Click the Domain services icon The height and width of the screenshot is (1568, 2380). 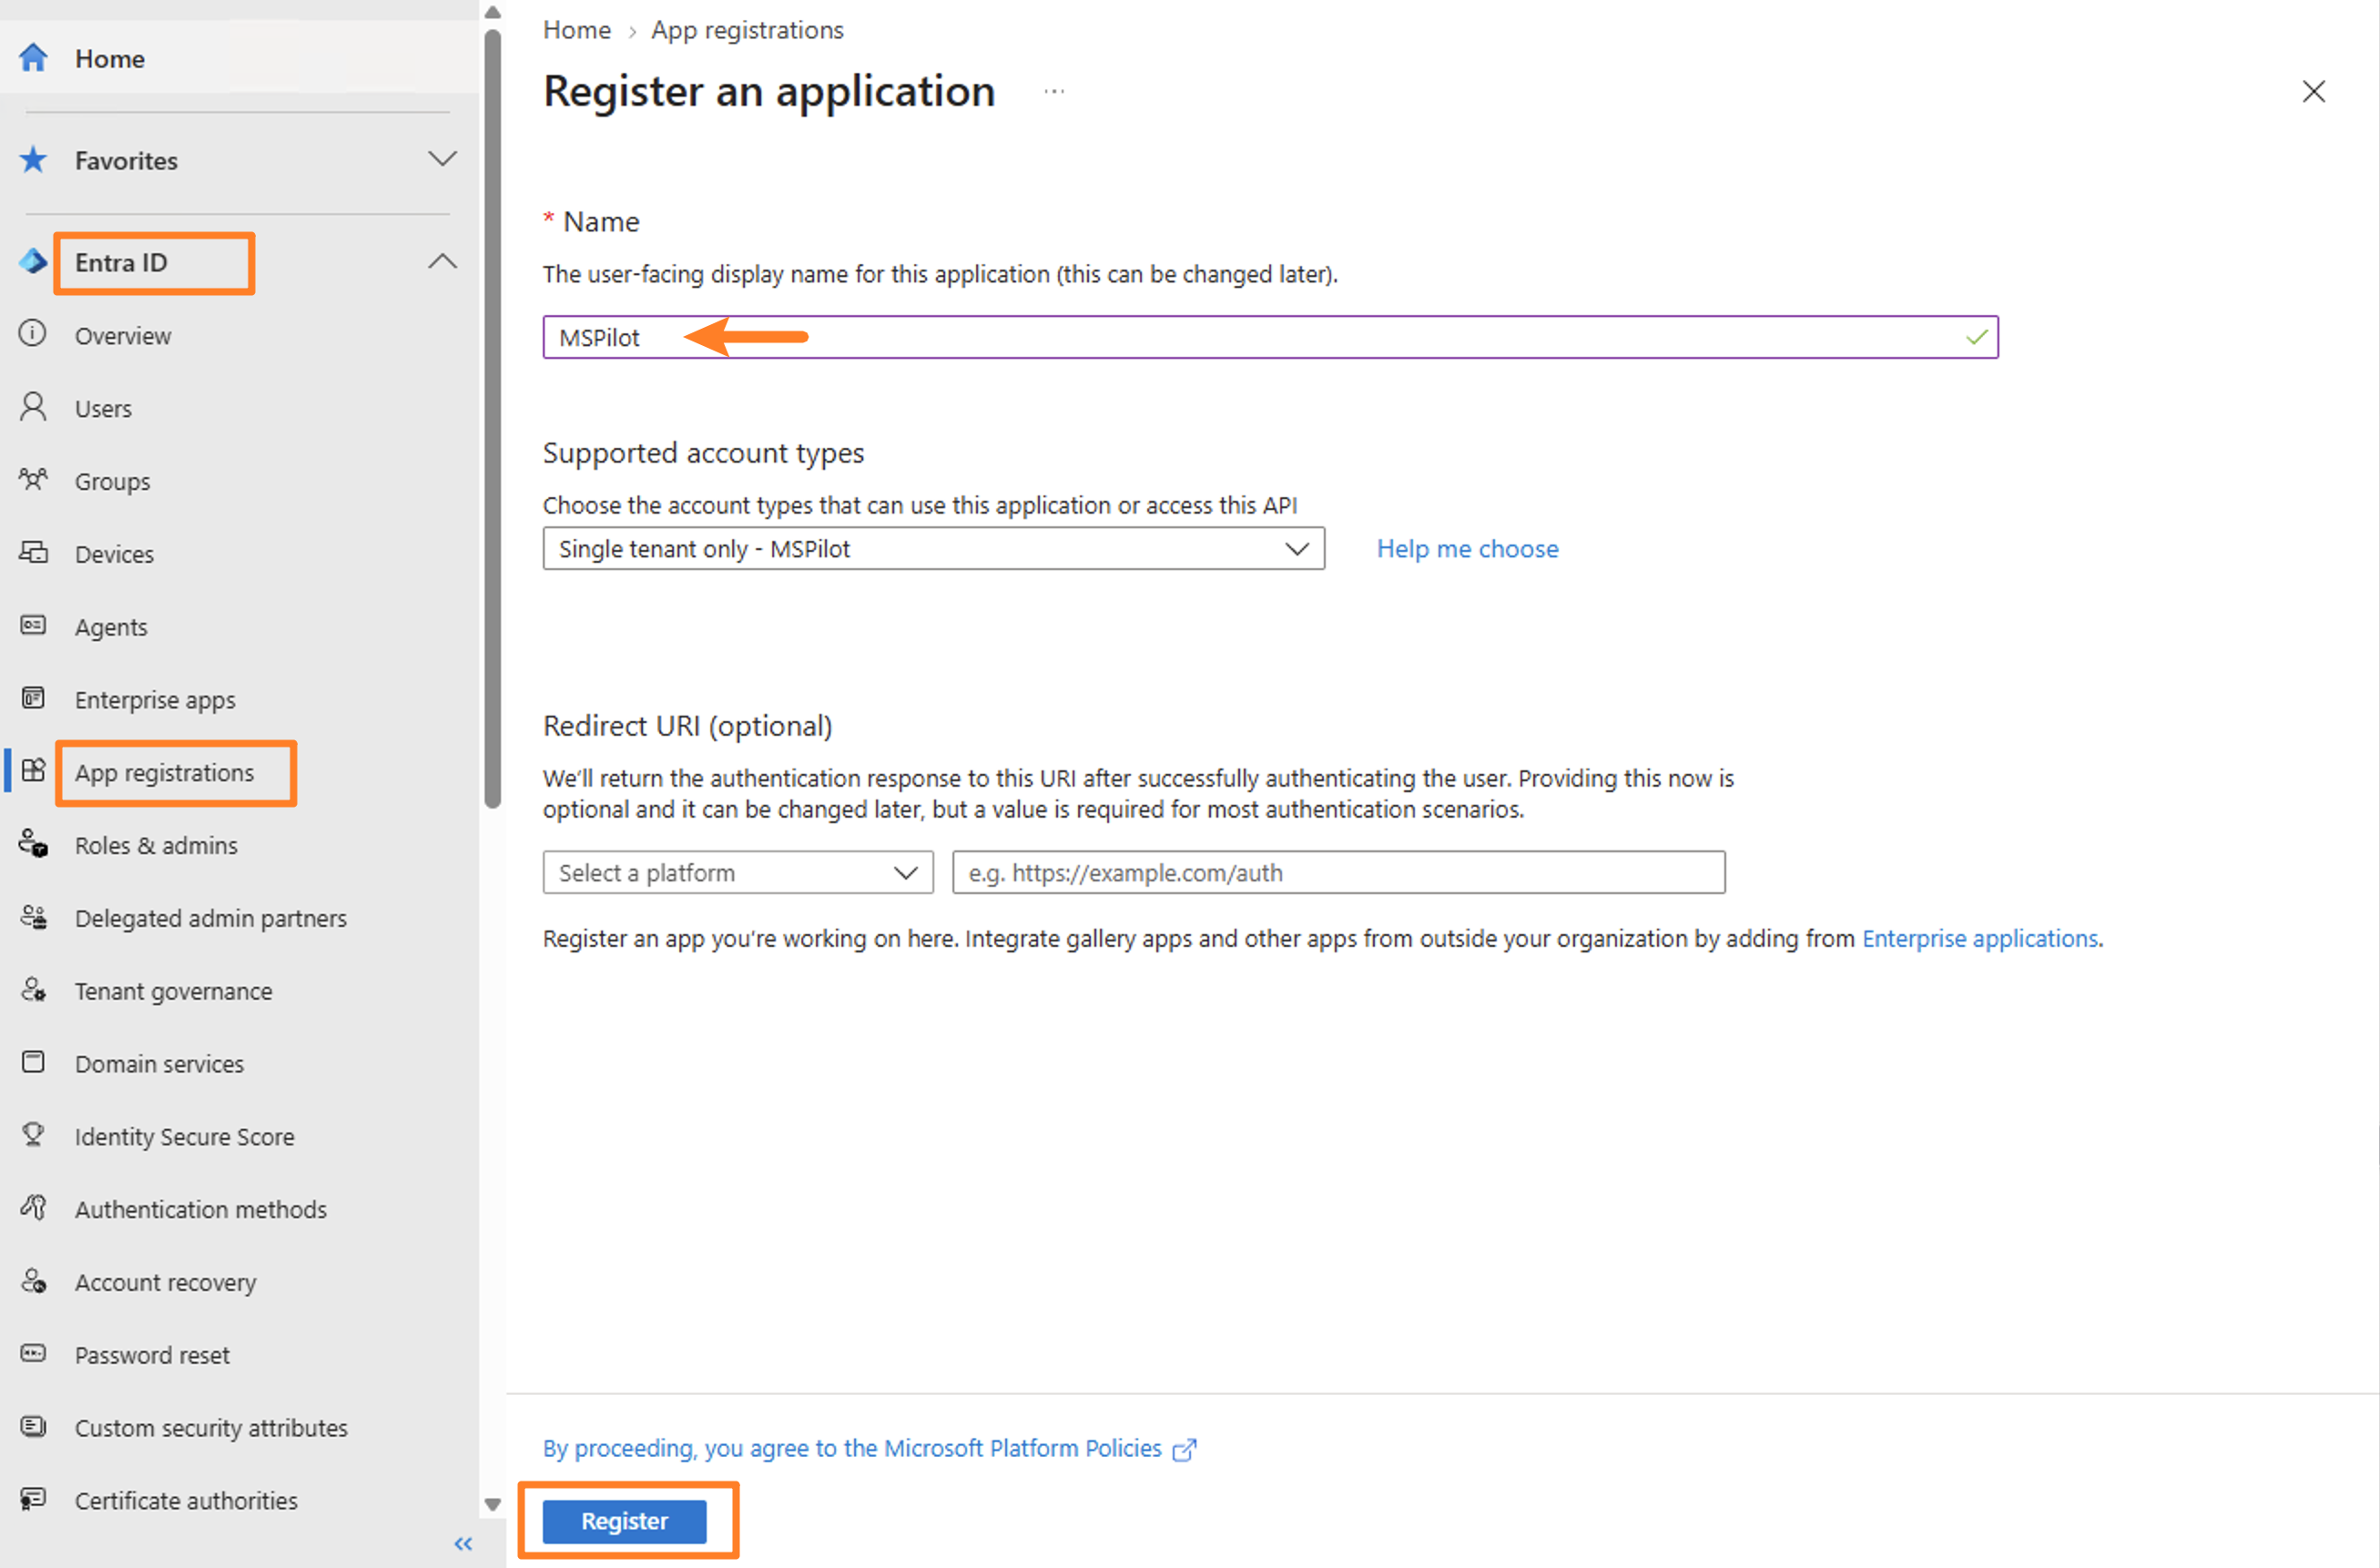(33, 1062)
